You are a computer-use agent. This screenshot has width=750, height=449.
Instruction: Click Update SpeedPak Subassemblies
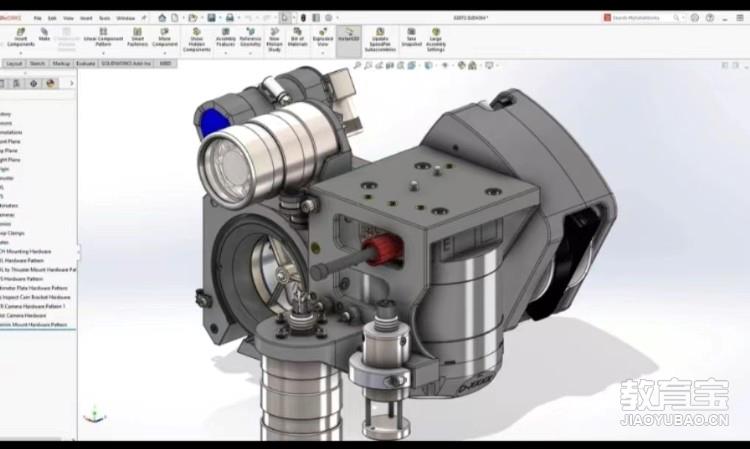point(380,40)
